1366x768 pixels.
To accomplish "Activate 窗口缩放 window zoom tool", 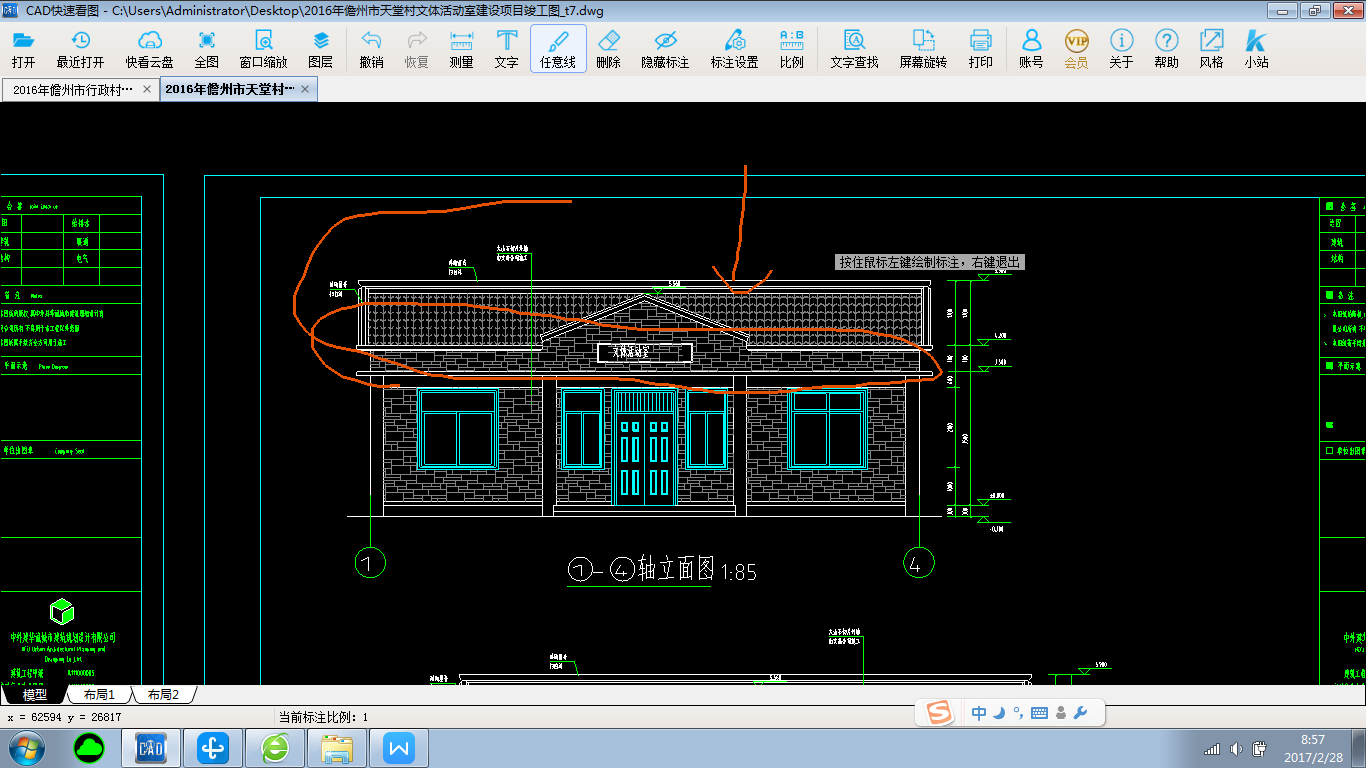I will point(263,48).
